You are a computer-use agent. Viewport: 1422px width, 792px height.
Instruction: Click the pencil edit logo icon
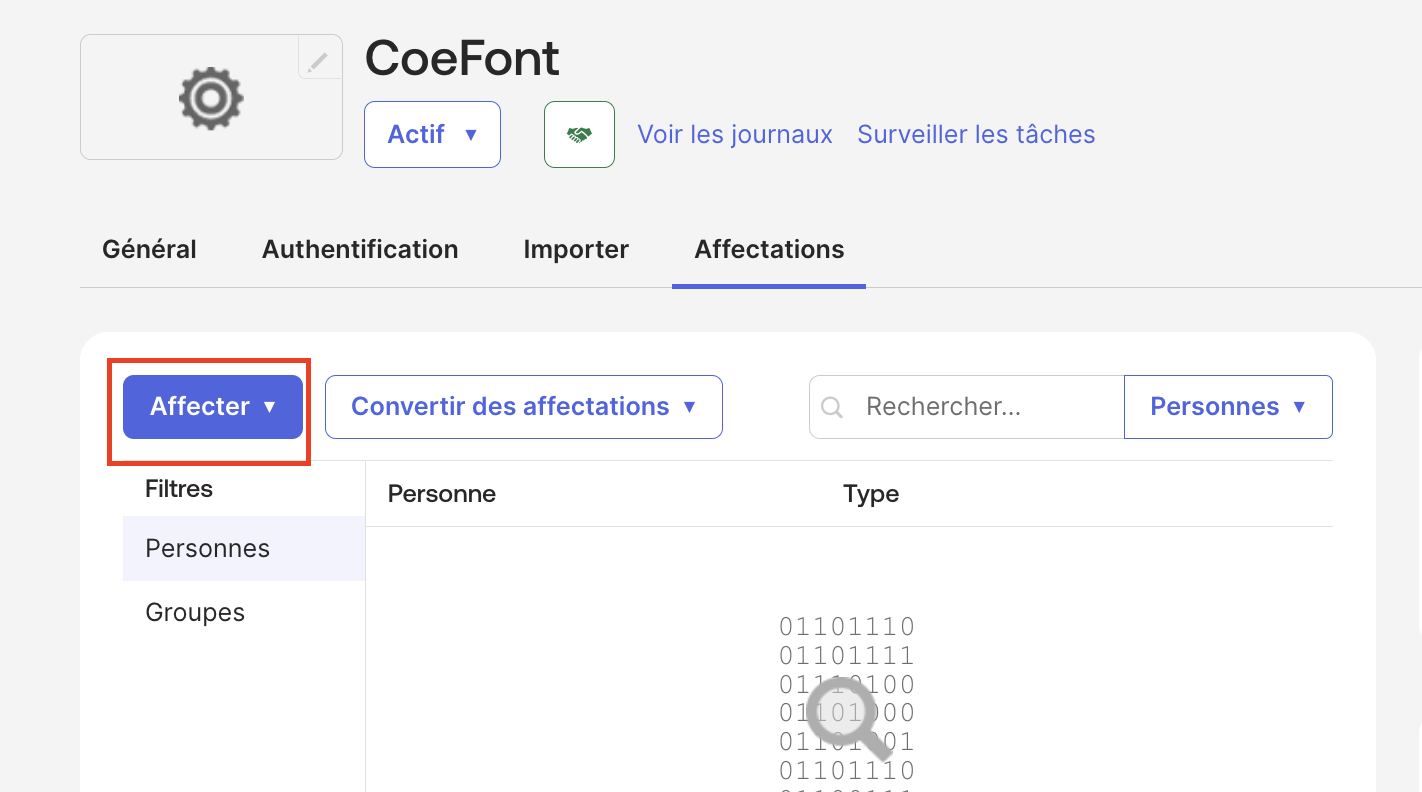point(319,60)
